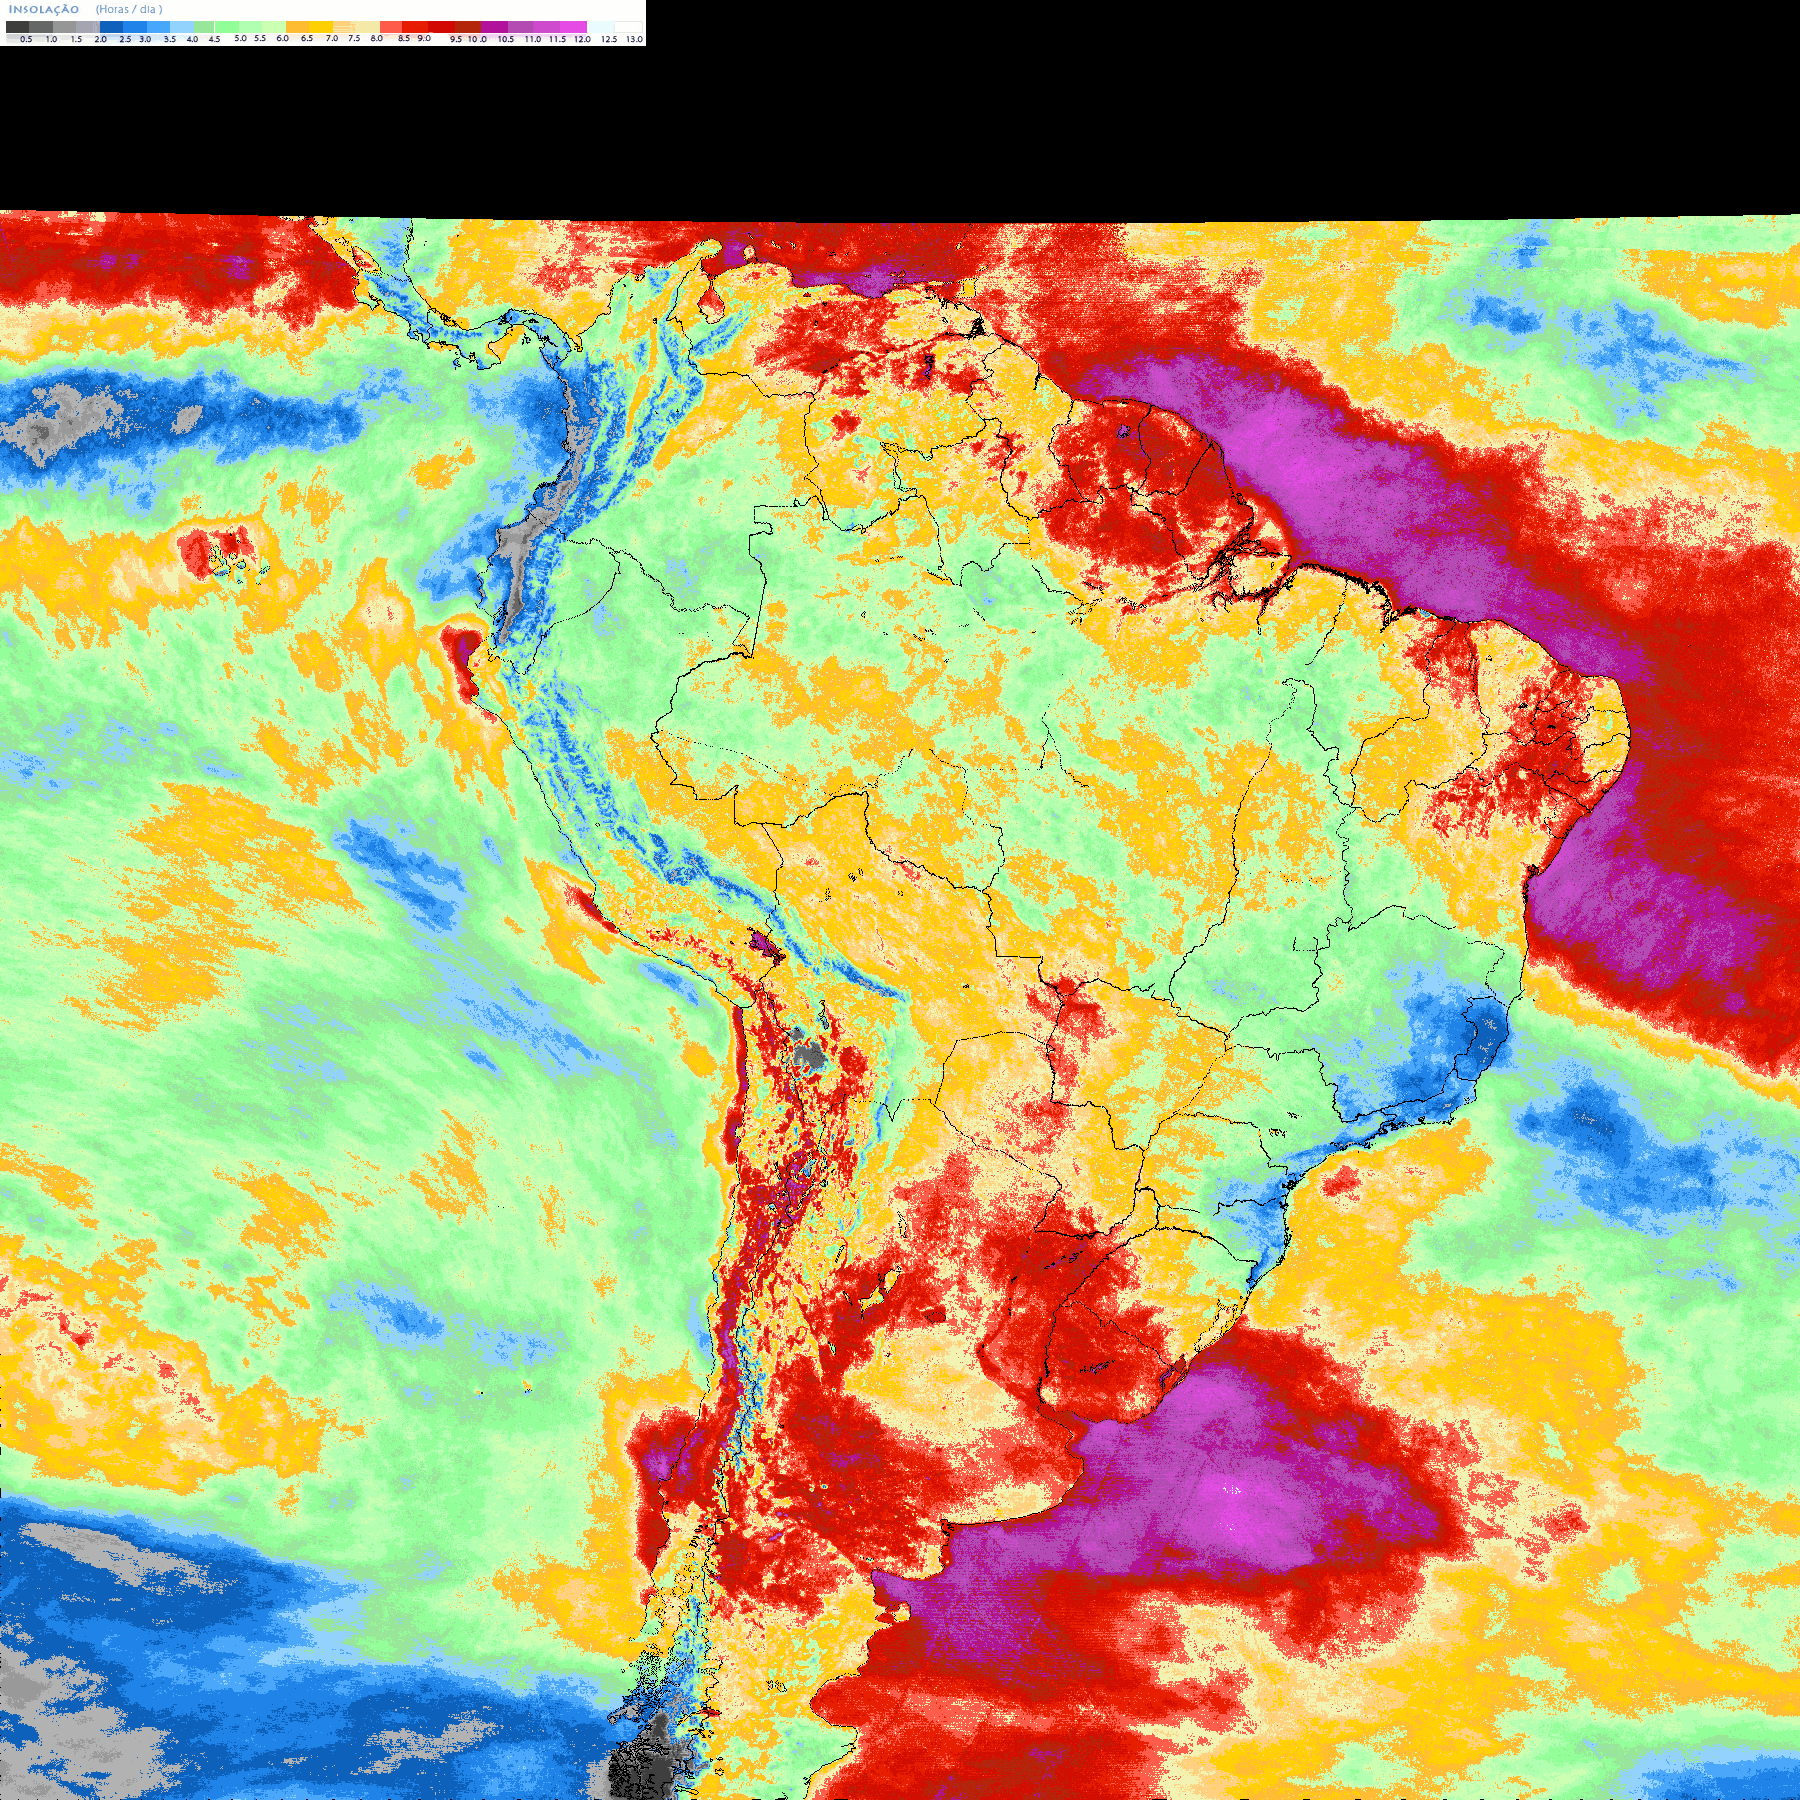Select the white swatch above 13.0
The image size is (1800, 1800).
click(628, 27)
